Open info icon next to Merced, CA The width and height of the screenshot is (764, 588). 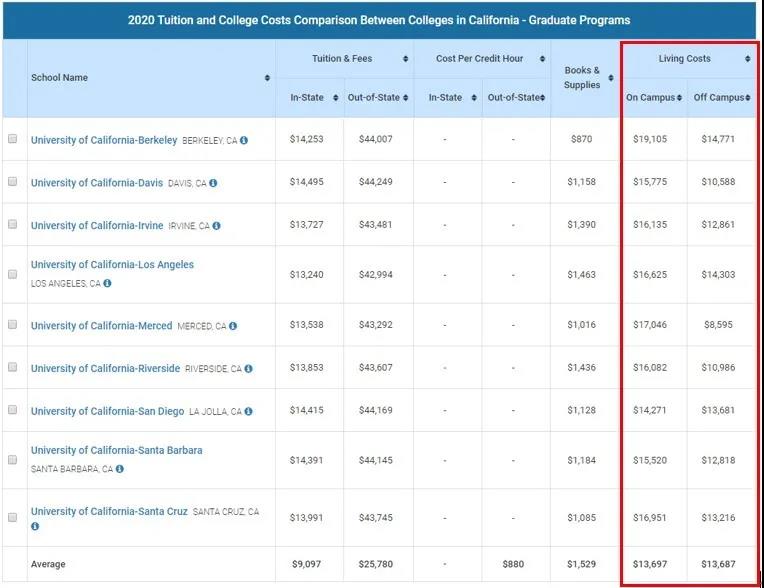click(x=233, y=326)
